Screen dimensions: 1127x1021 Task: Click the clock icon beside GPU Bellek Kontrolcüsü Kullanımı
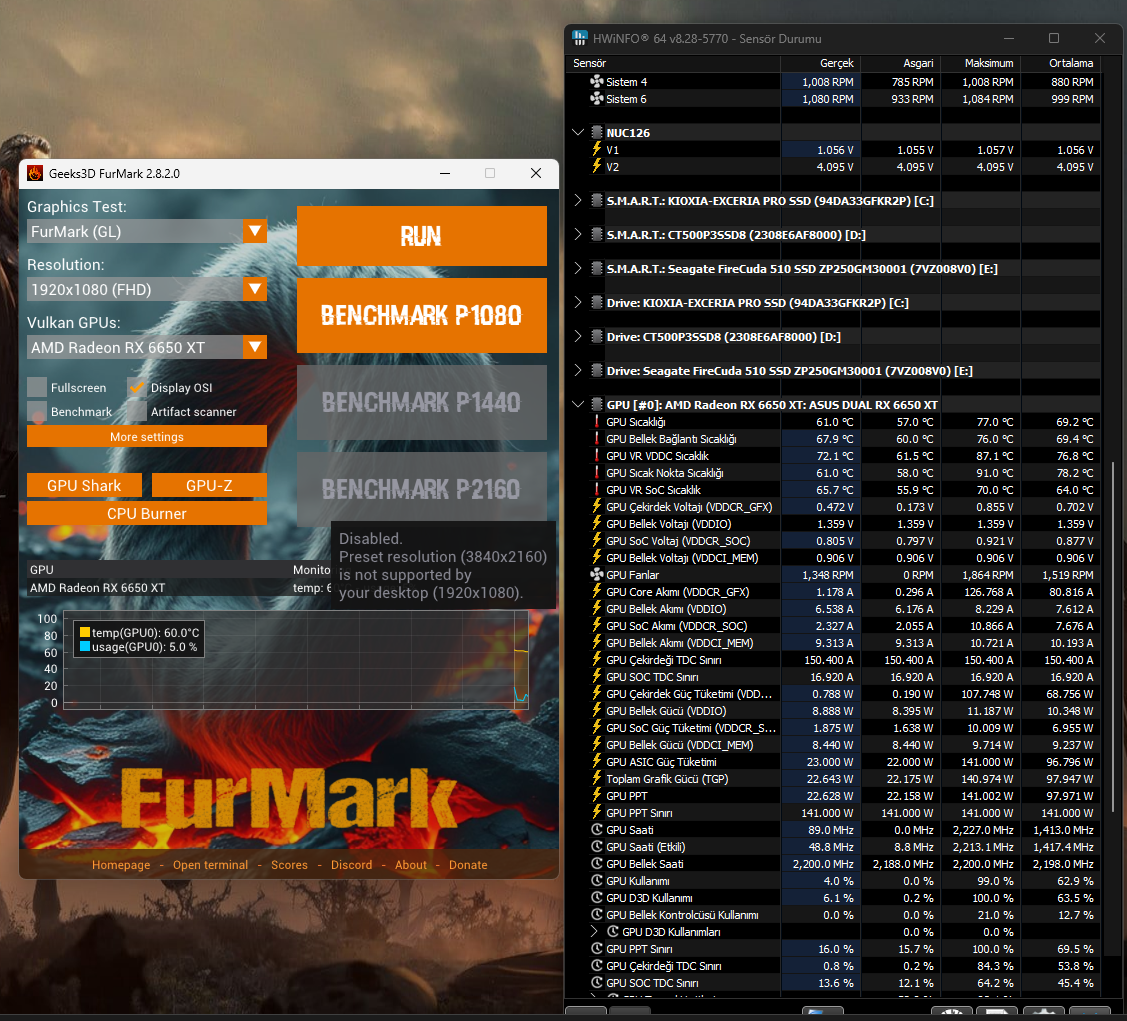click(x=597, y=915)
